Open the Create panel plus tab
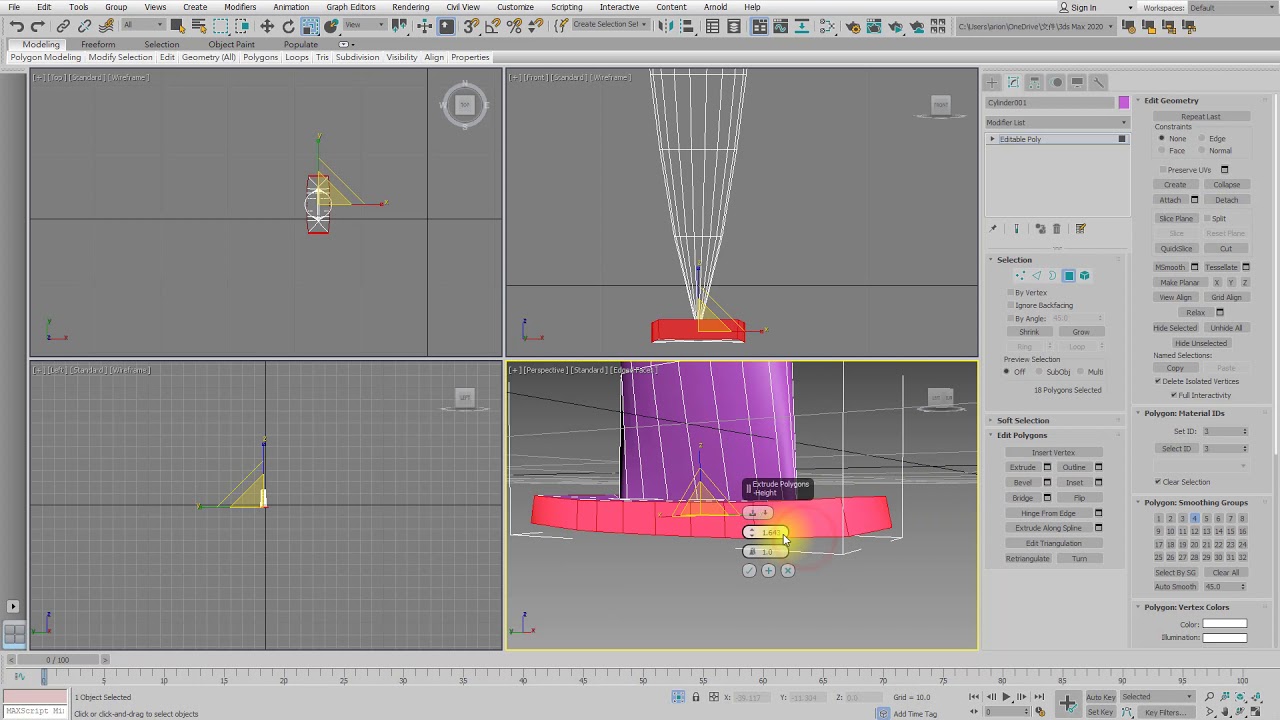Screen dimensions: 1280x720 992,82
